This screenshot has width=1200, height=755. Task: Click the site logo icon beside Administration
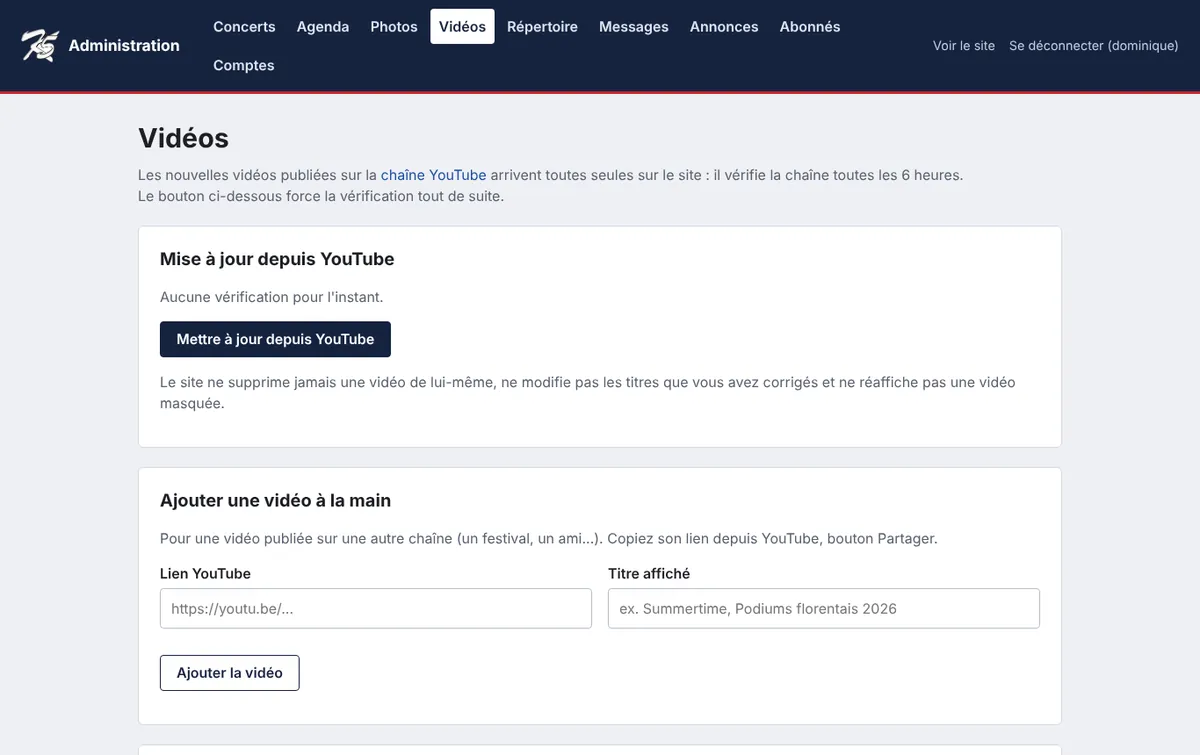[40, 45]
